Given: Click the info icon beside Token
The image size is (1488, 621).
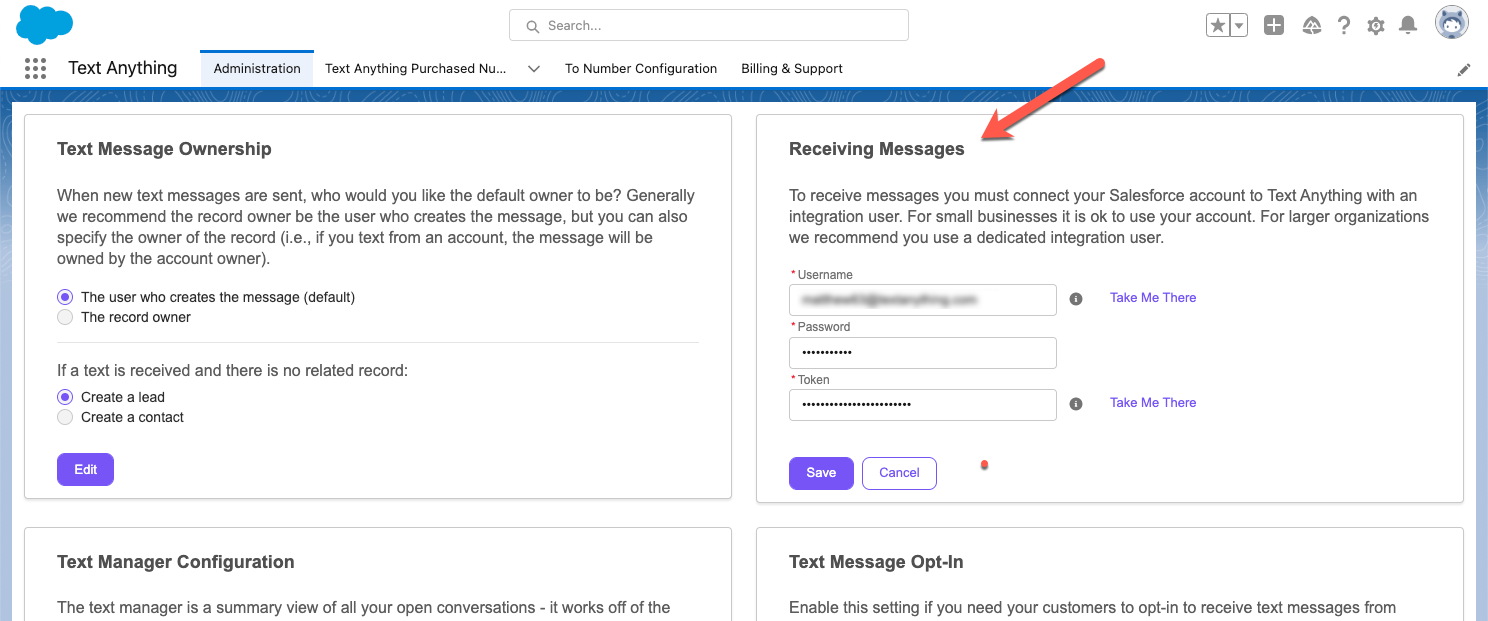Looking at the screenshot, I should pos(1076,404).
